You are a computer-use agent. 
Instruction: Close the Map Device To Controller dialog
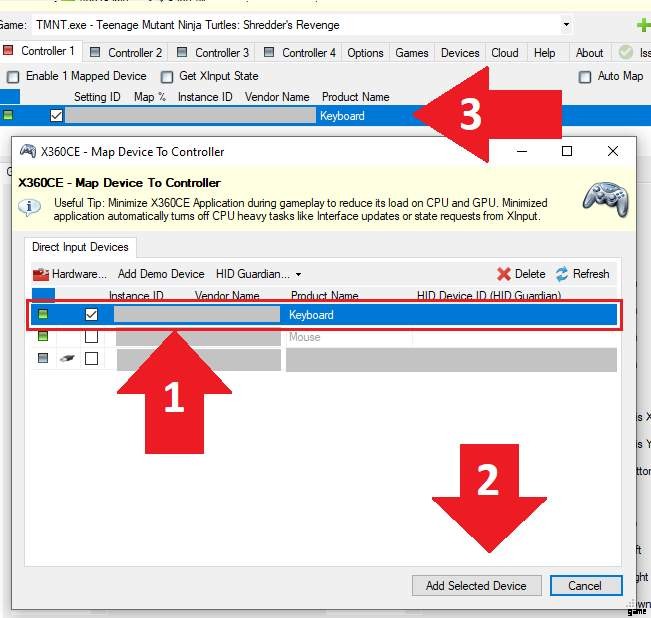[x=612, y=151]
